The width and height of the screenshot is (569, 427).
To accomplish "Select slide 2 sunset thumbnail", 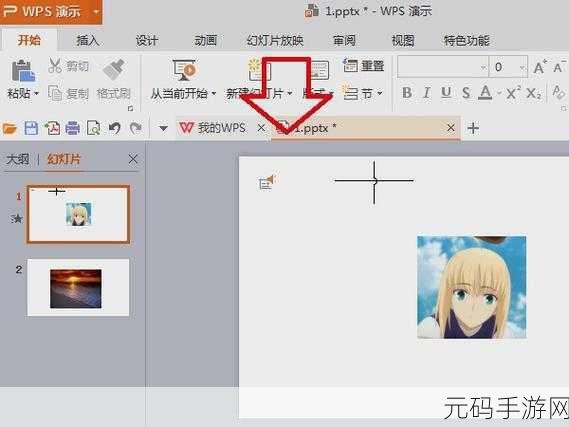I will point(78,287).
